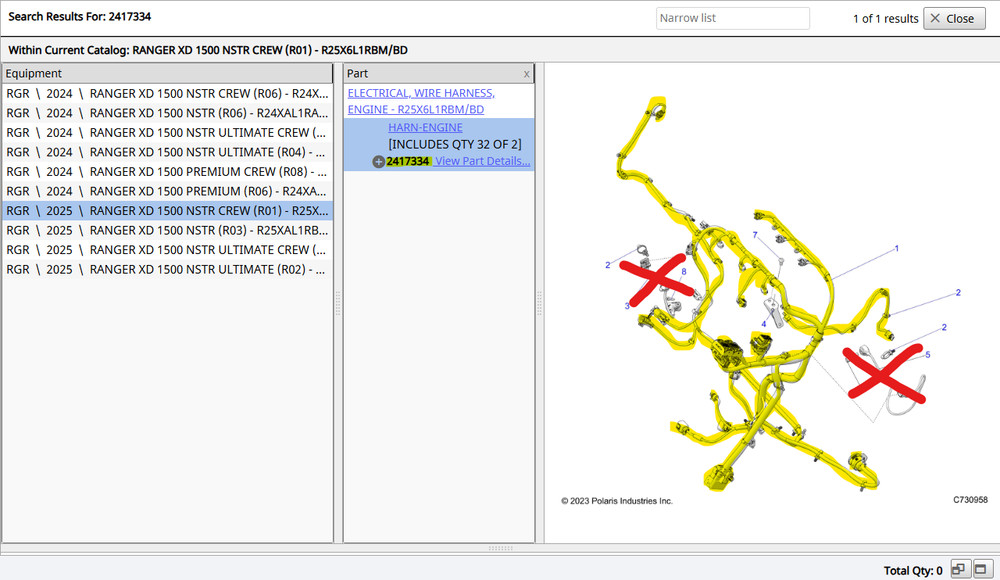Expand part 2417334 with the plus icon

(x=378, y=161)
